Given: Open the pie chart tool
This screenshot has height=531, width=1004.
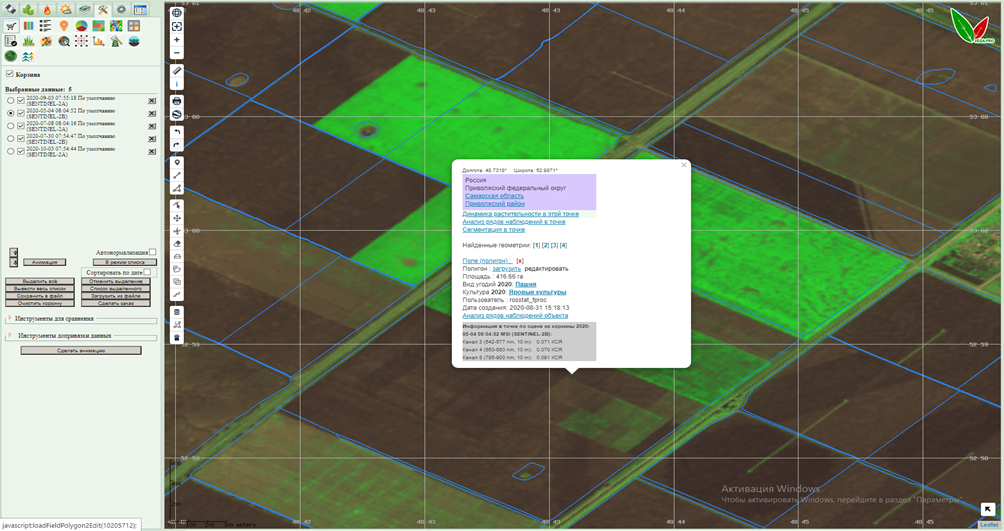Looking at the screenshot, I should coord(81,26).
